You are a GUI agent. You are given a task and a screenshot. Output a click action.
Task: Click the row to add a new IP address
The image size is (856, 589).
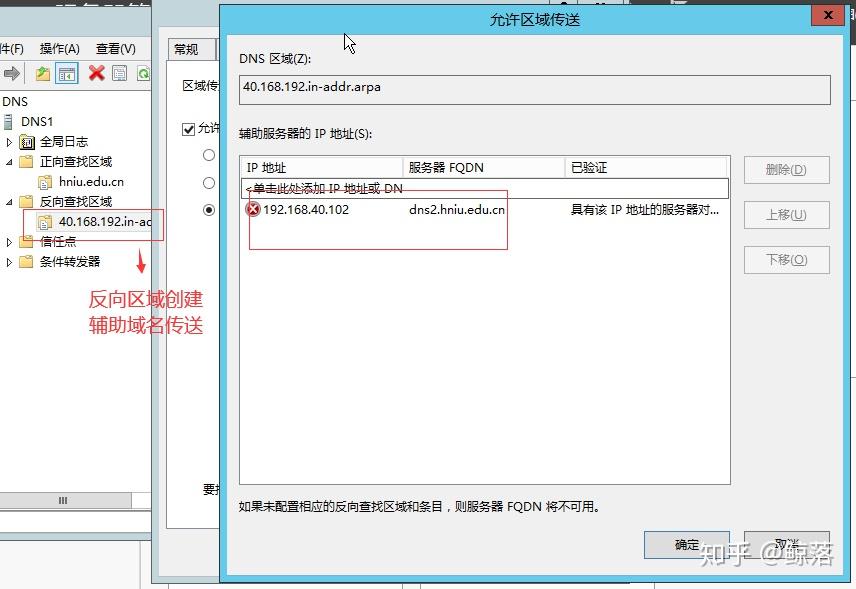coord(400,188)
